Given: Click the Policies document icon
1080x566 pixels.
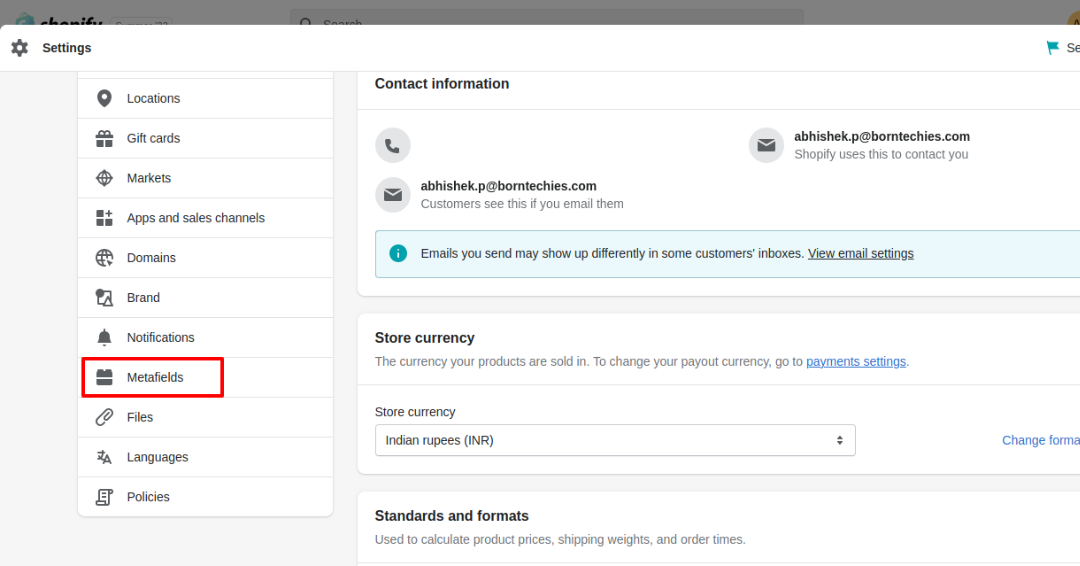Looking at the screenshot, I should pos(104,497).
